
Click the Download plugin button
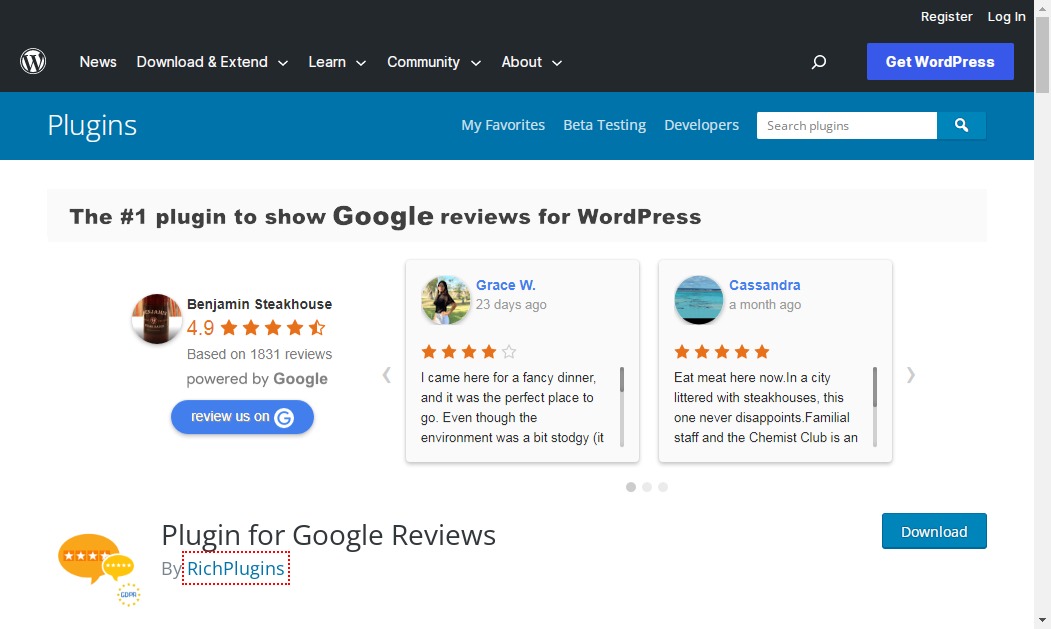(934, 531)
